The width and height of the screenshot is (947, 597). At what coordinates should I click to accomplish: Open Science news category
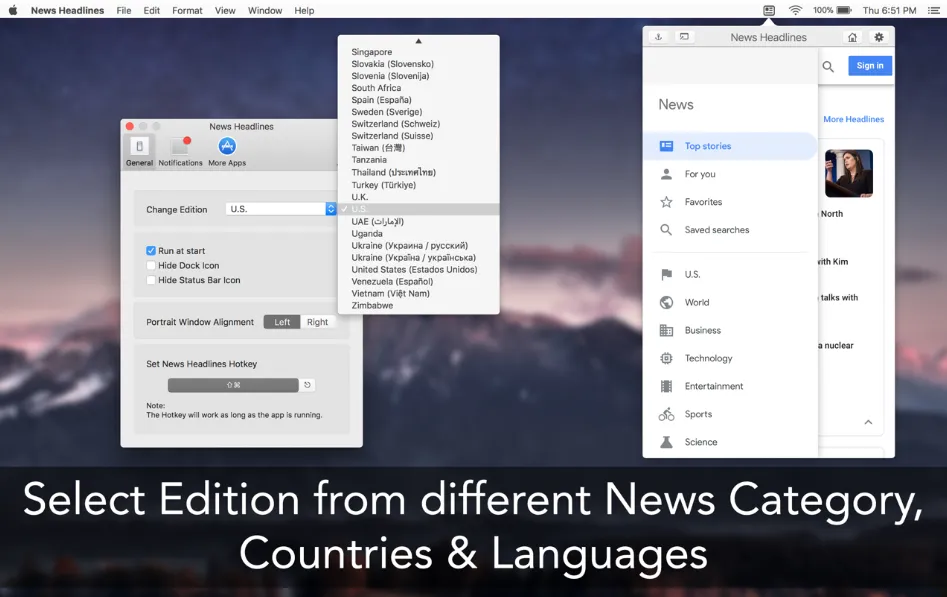pyautogui.click(x=730, y=442)
